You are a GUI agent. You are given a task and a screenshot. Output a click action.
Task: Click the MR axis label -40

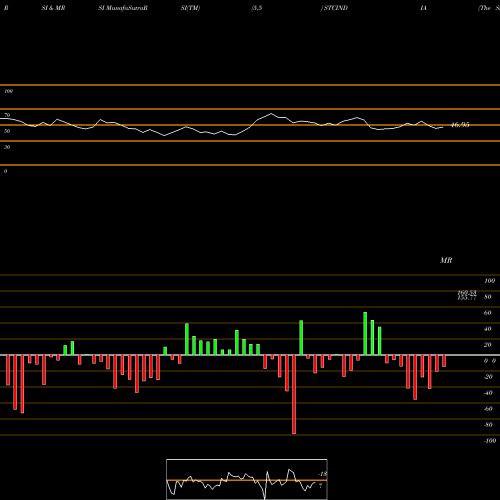click(488, 393)
